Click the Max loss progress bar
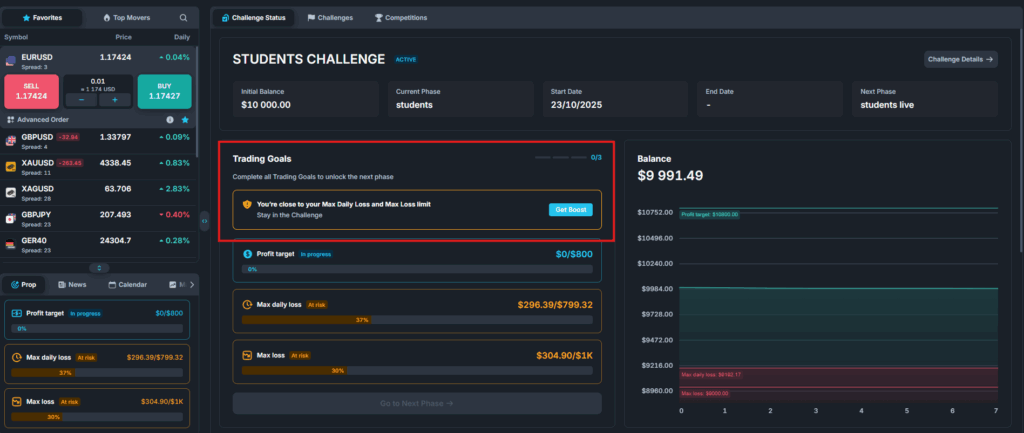This screenshot has width=1024, height=433. [417, 370]
